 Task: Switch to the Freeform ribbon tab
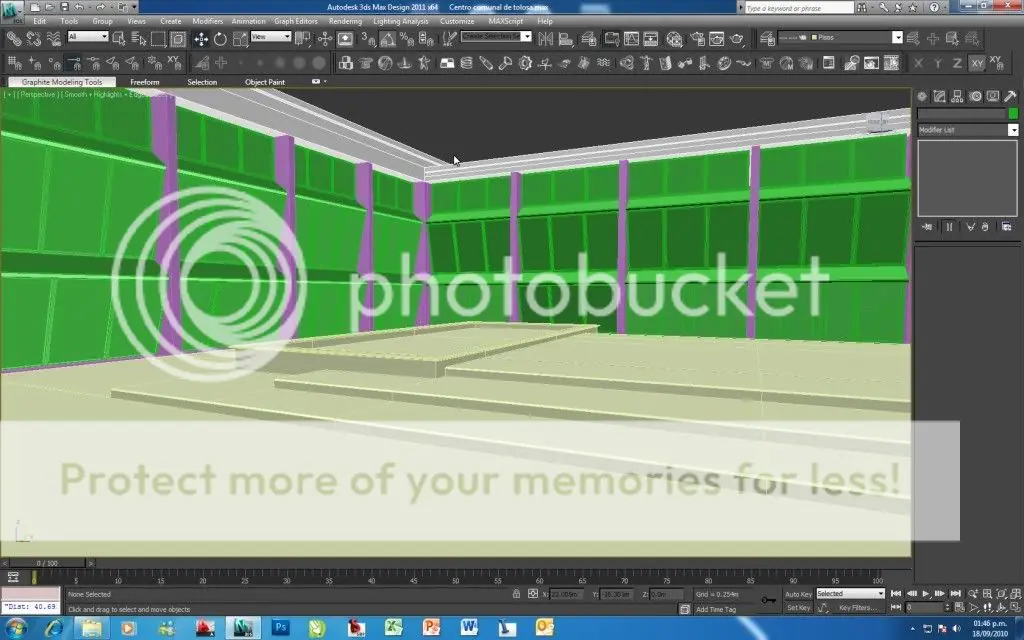(x=145, y=82)
